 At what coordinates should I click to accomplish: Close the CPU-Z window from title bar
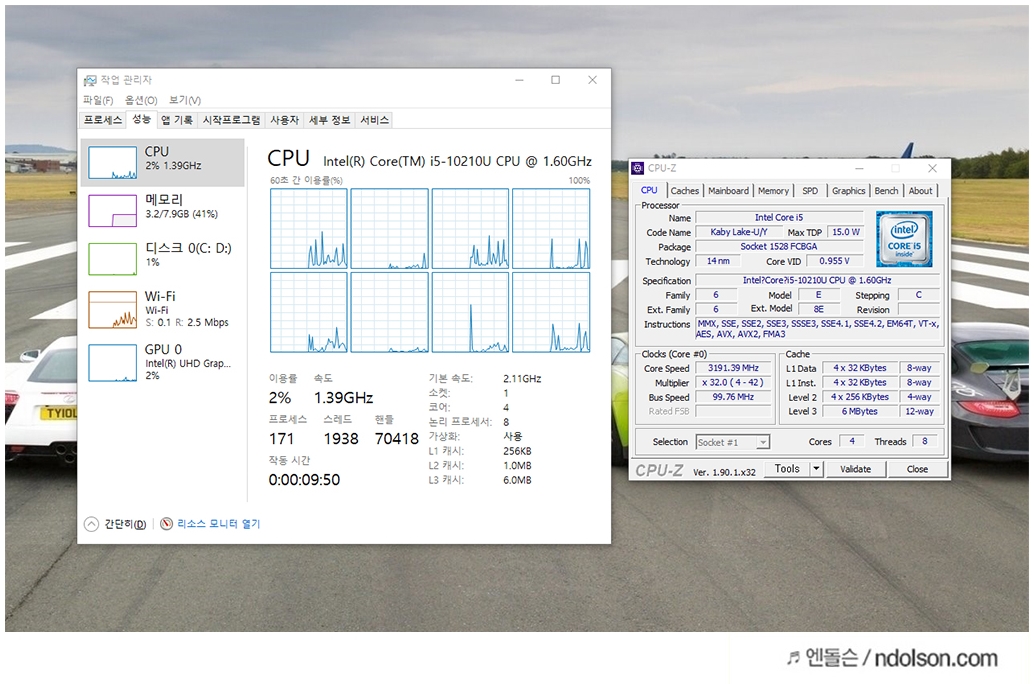932,168
